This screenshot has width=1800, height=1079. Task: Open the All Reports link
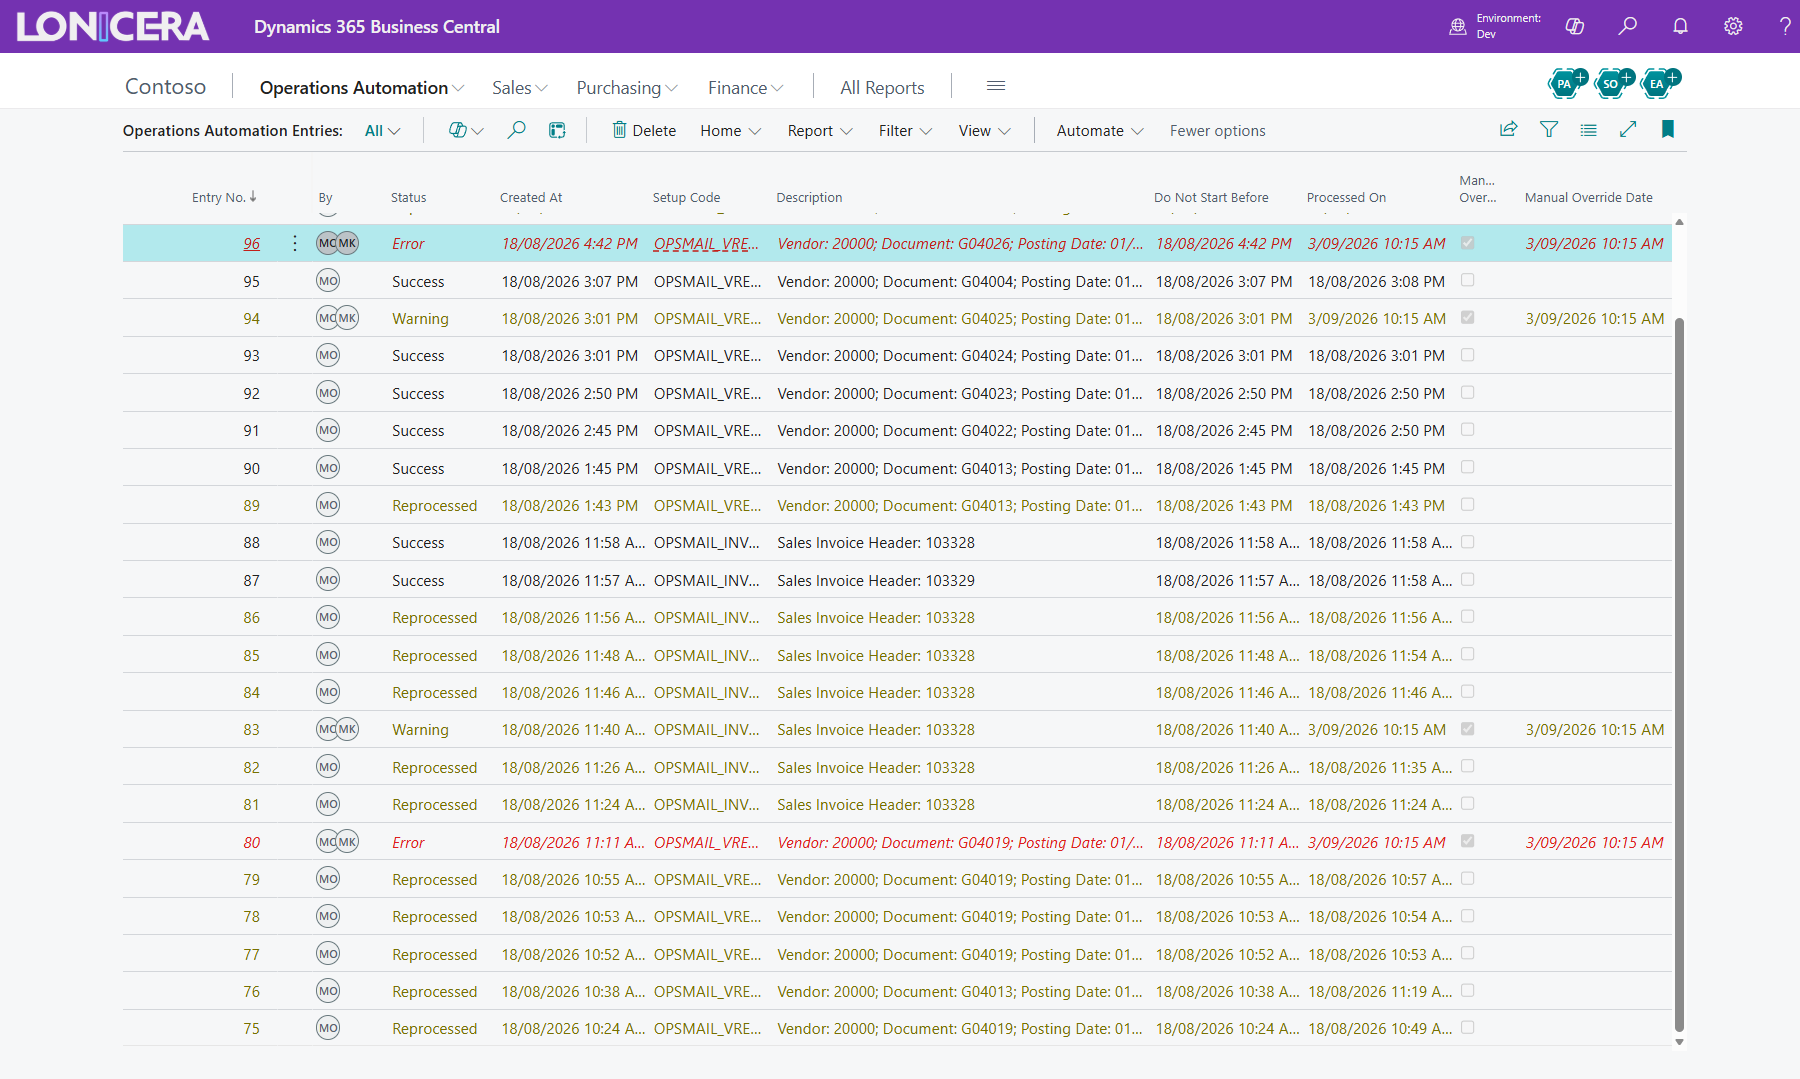(x=882, y=88)
